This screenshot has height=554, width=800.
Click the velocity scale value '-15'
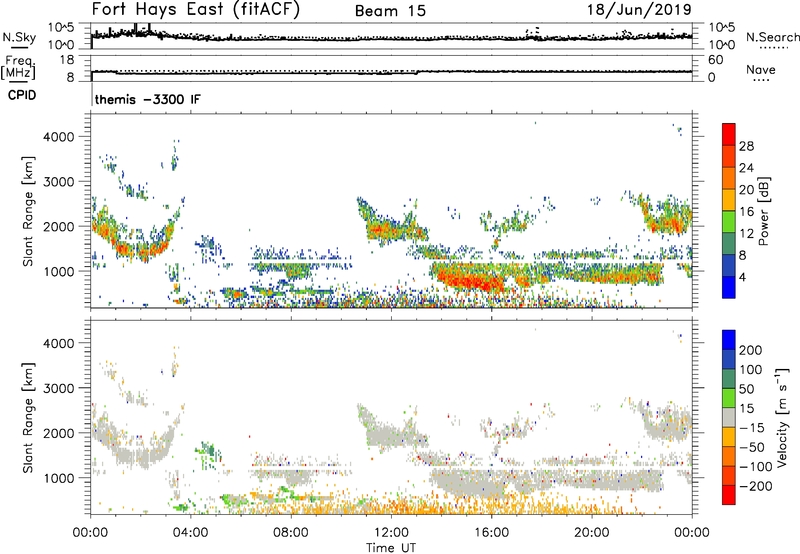(751, 428)
